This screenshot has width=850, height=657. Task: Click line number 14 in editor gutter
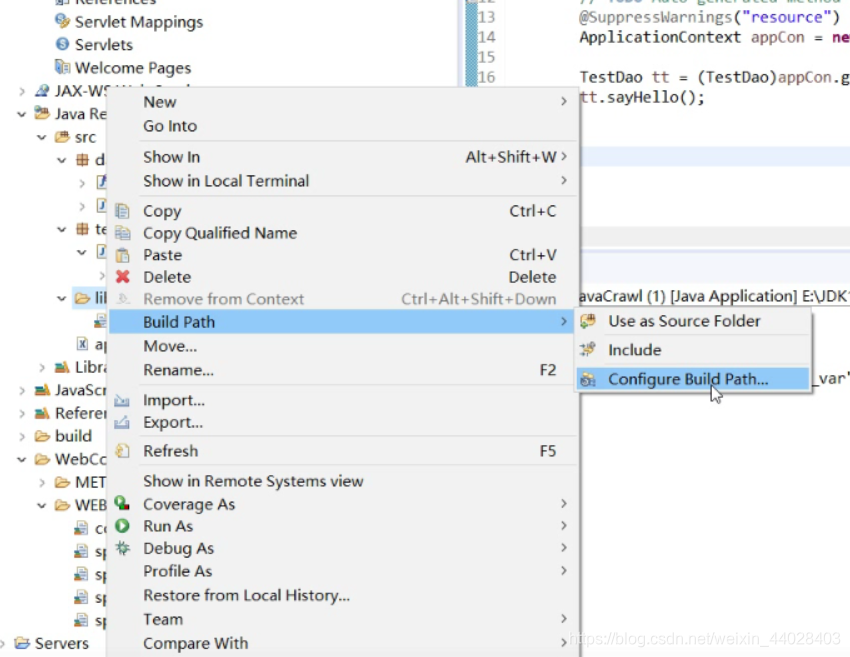[x=486, y=37]
